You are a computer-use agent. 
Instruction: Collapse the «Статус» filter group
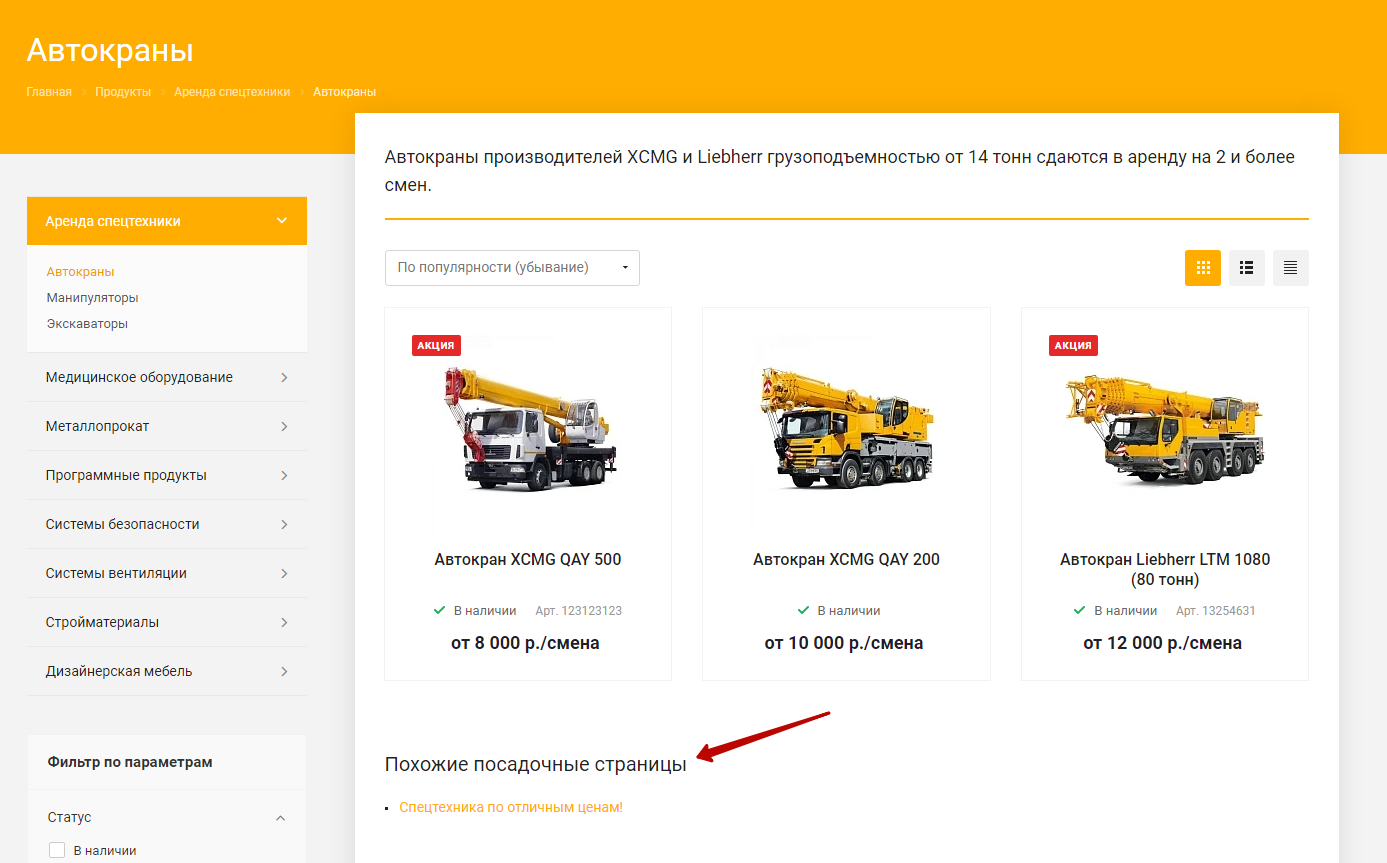(281, 818)
